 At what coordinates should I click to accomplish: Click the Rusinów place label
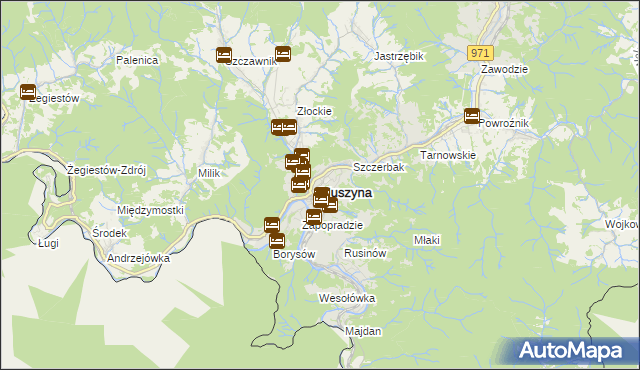pyautogui.click(x=365, y=253)
